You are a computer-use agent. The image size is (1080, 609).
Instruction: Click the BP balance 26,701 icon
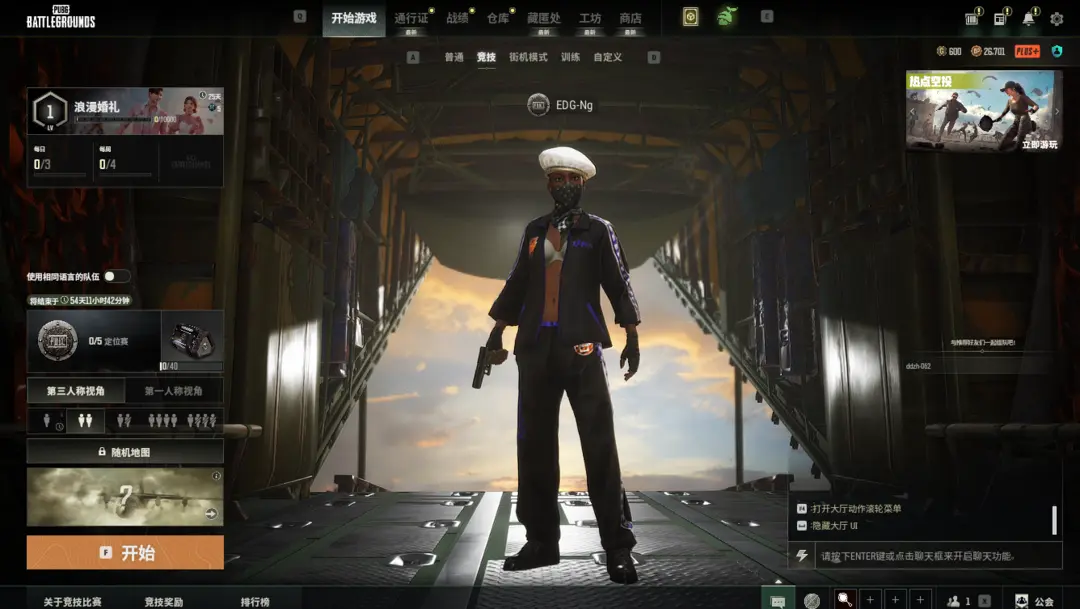tap(976, 51)
